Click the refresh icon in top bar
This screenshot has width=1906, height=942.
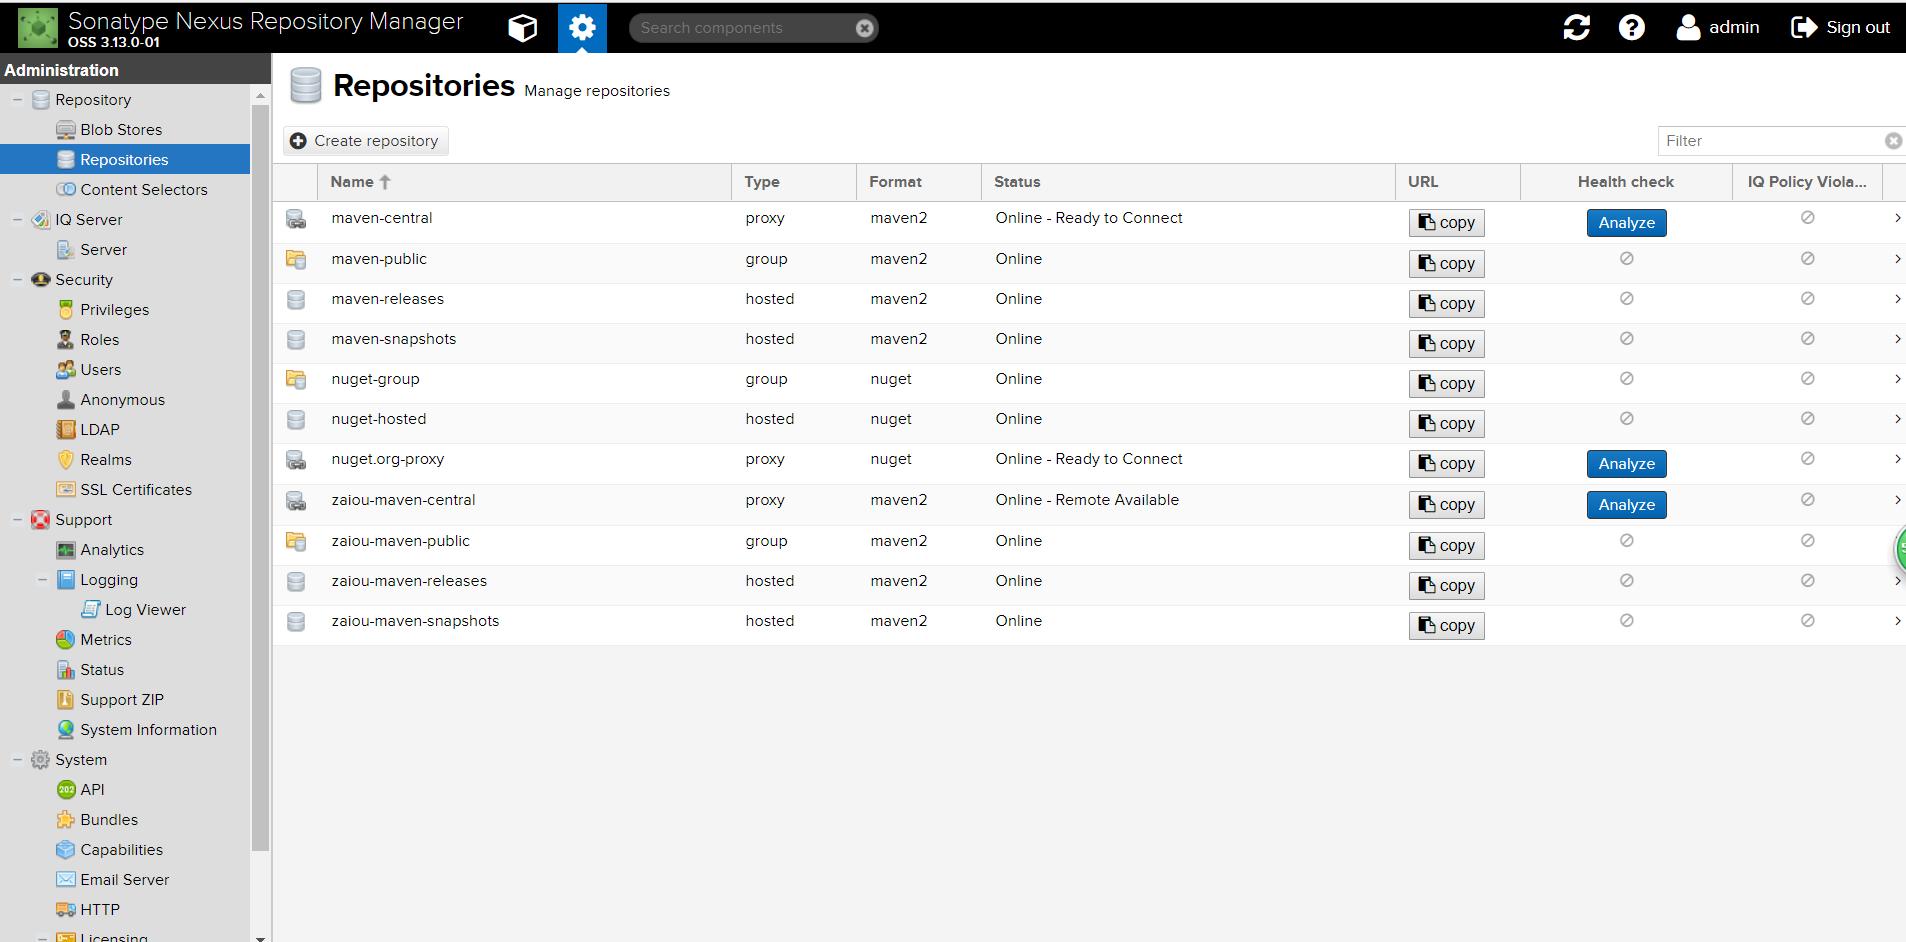1577,27
